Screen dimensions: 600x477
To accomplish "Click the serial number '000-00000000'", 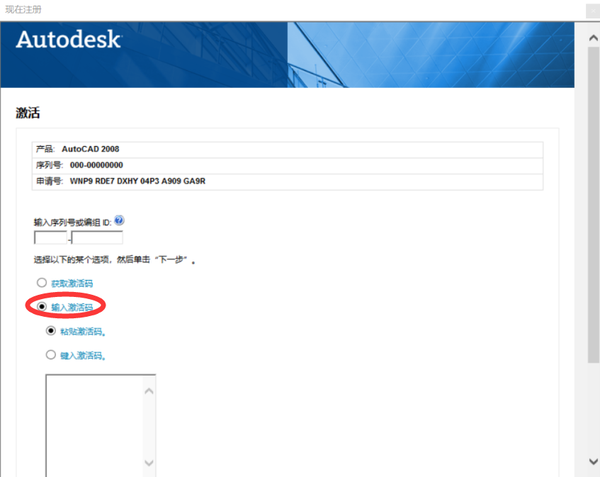I will click(96, 165).
